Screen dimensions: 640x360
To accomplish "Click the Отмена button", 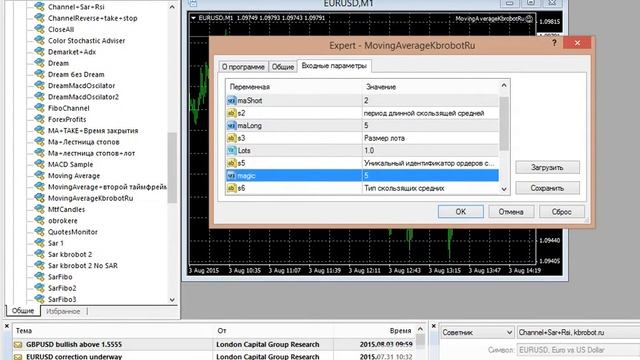I will [x=511, y=211].
